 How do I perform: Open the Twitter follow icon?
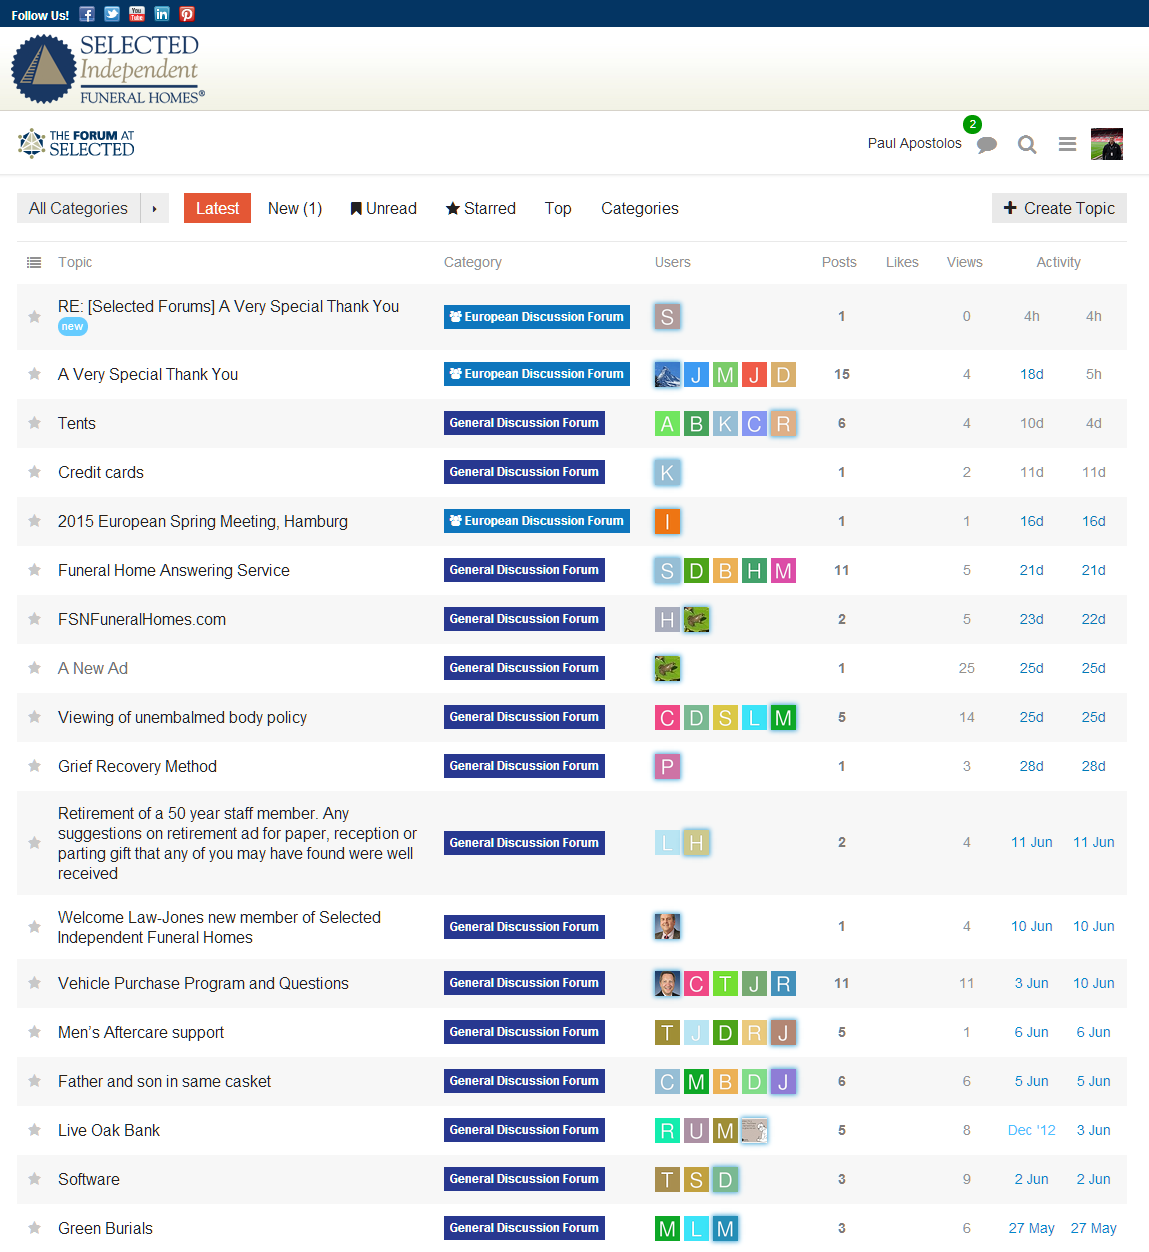coord(112,14)
